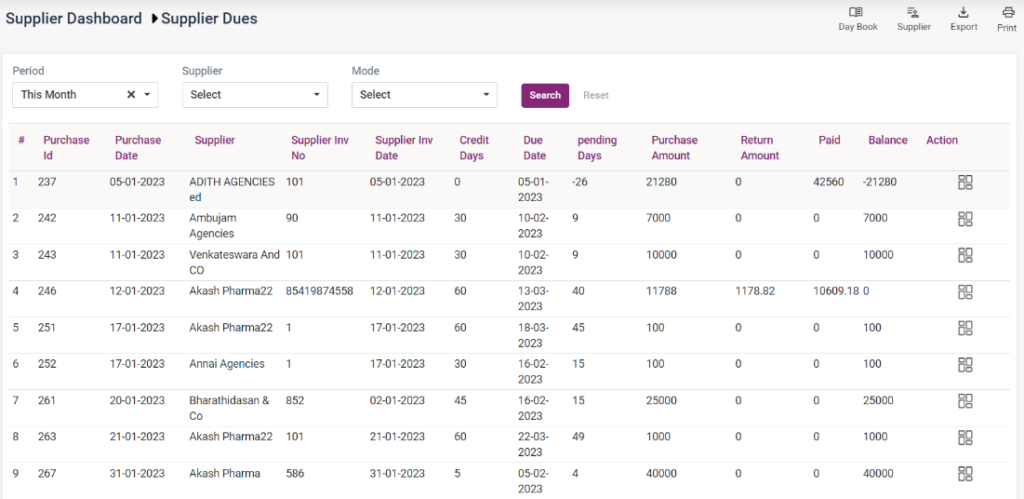
Task: Expand the Period dropdown
Action: pos(148,95)
